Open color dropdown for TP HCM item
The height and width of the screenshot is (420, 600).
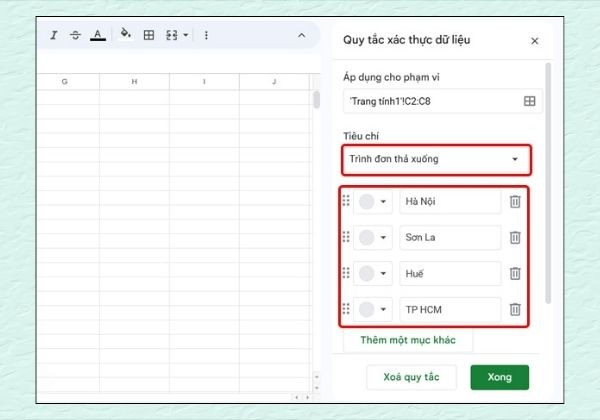click(373, 309)
